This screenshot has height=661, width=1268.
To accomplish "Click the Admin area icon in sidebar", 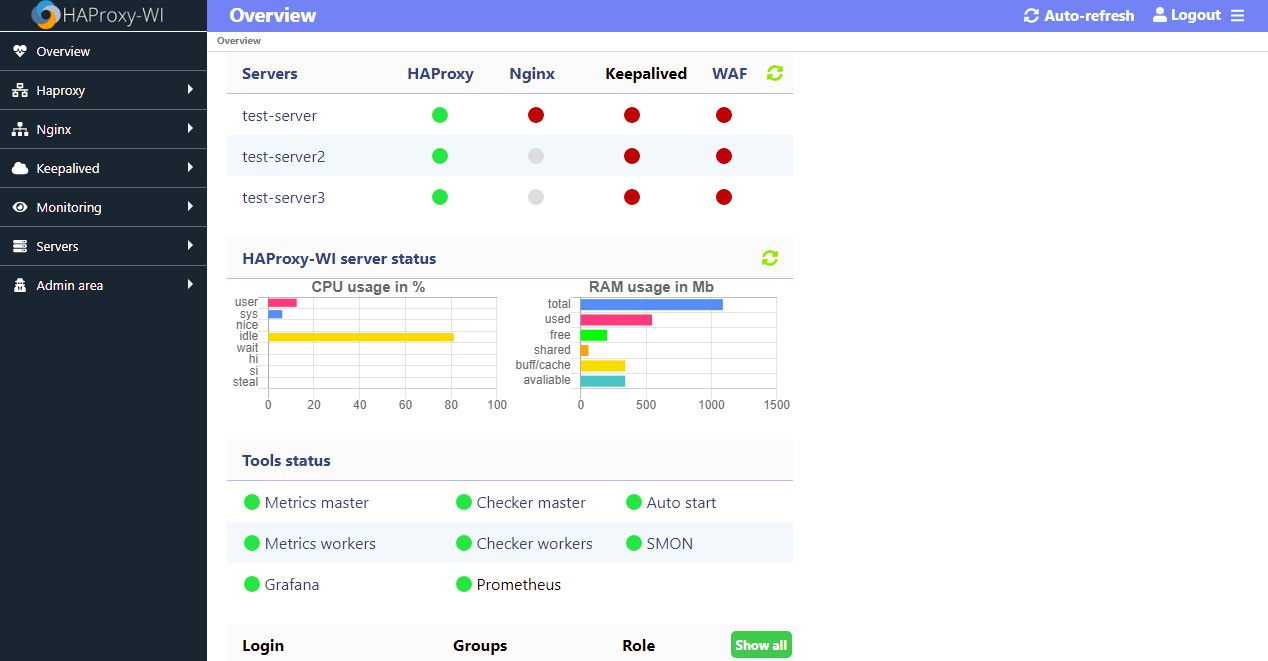I will tap(20, 285).
